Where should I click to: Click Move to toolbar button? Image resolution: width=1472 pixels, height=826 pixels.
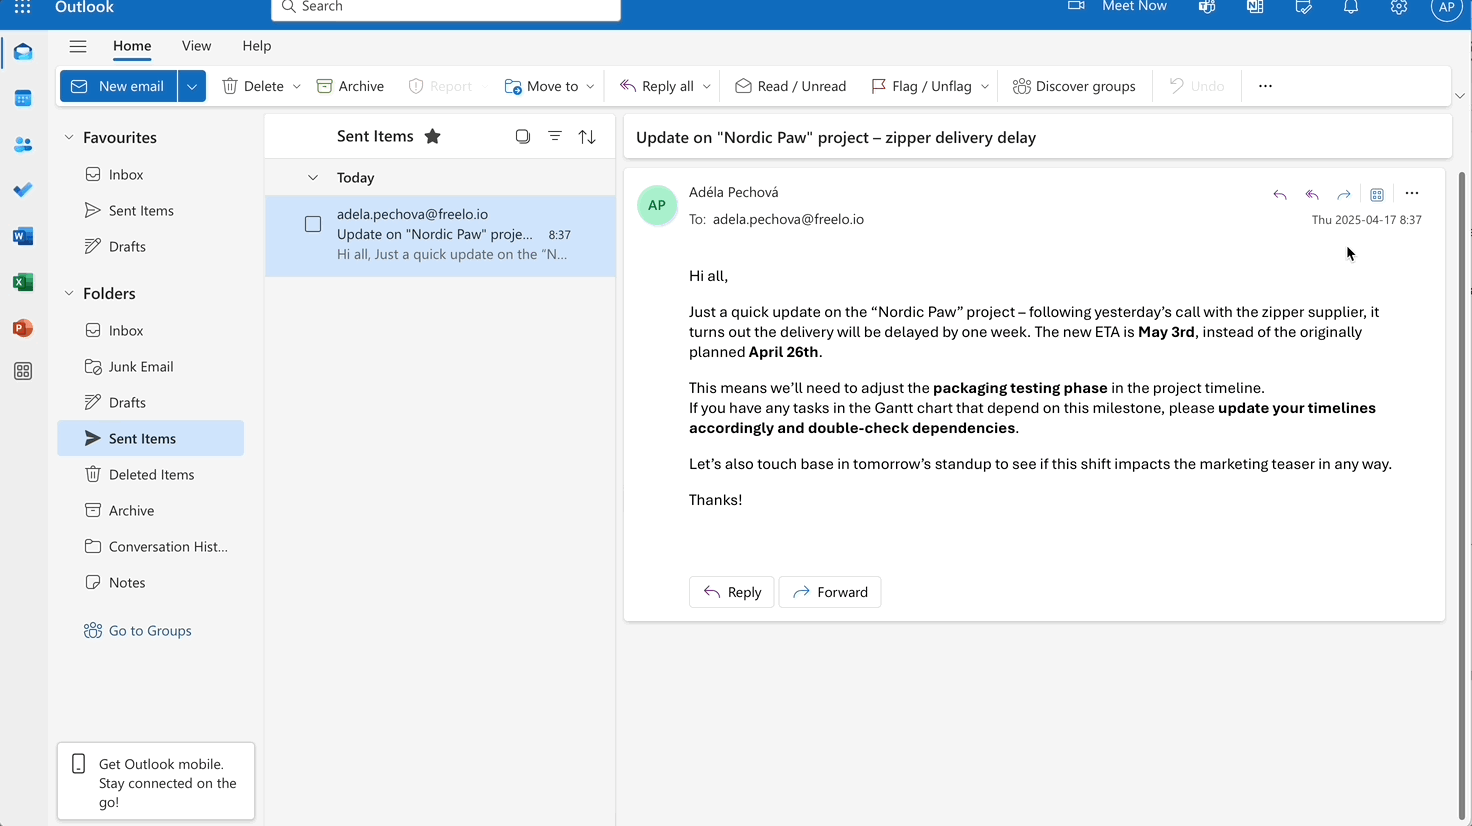541,86
